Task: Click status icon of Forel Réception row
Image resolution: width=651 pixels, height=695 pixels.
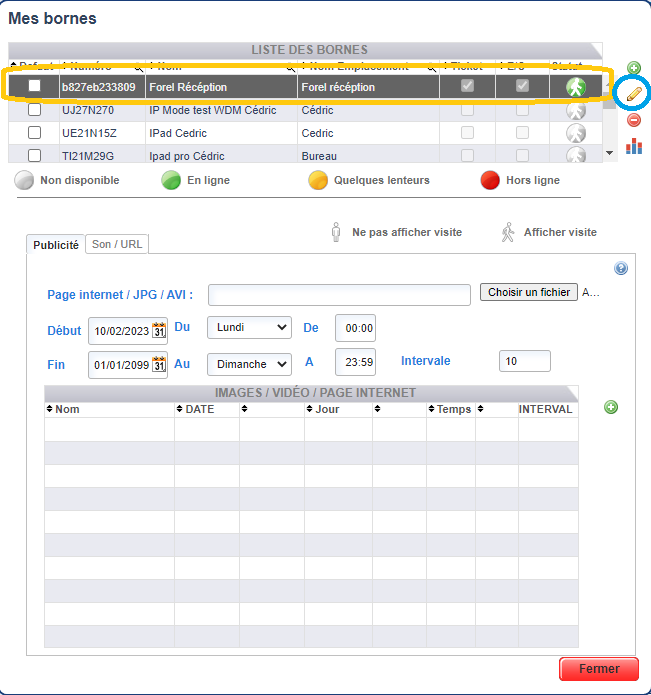Action: coord(575,87)
